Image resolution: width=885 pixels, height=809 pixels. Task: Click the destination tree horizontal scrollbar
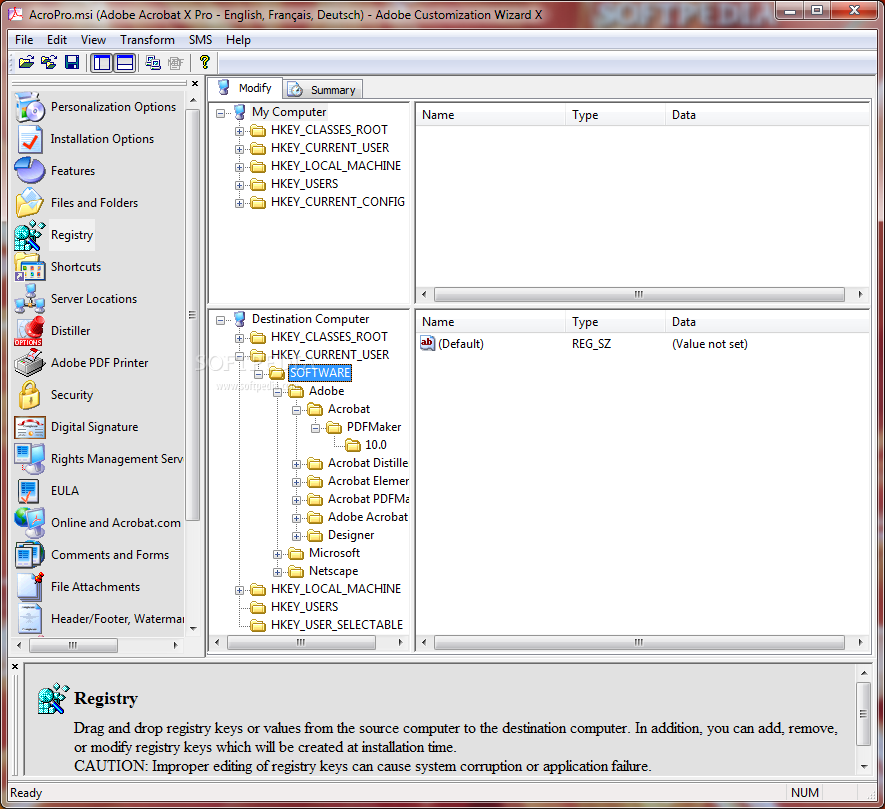pos(301,642)
